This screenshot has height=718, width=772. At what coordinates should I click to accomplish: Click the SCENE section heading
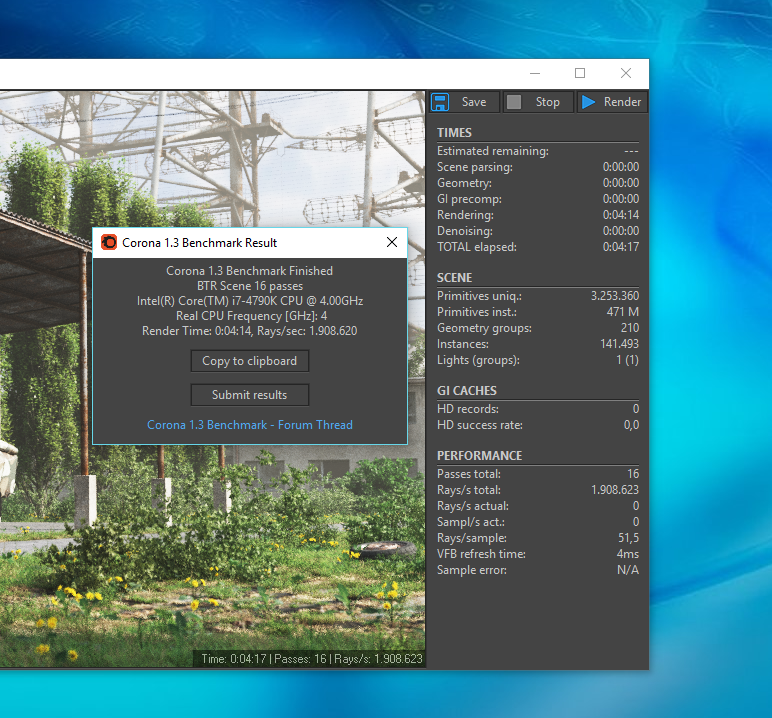coord(454,278)
